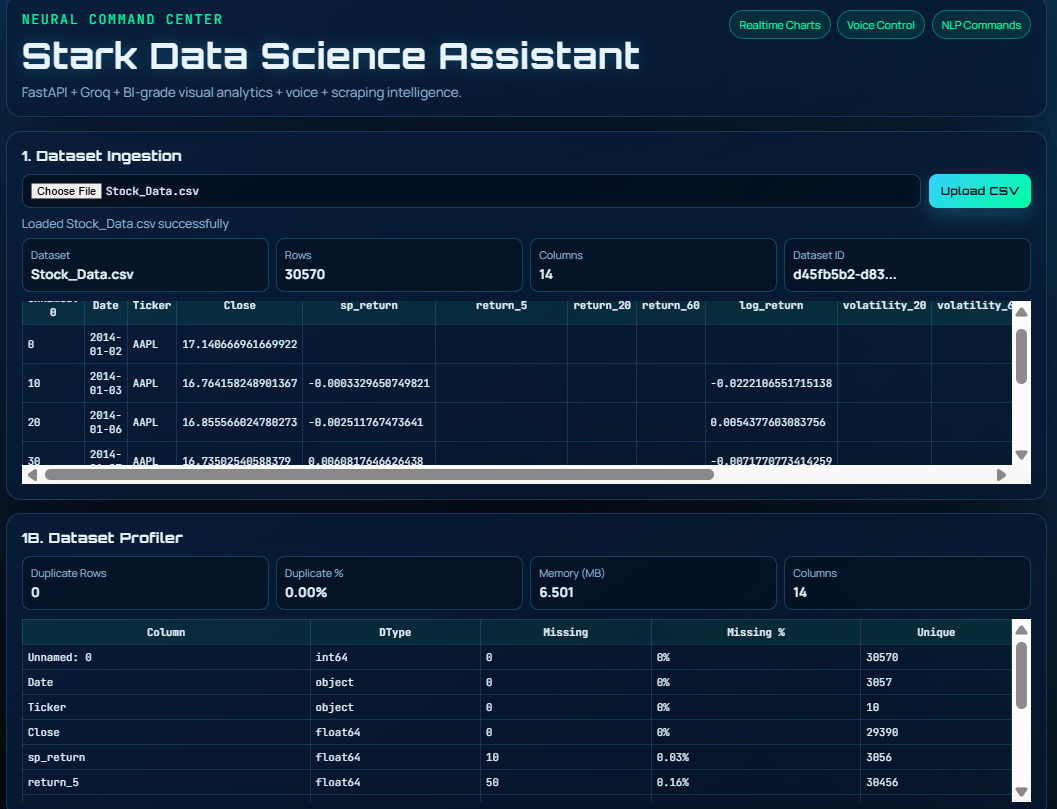Image resolution: width=1057 pixels, height=809 pixels.
Task: Click the Date row name in profiler
Action: click(40, 682)
